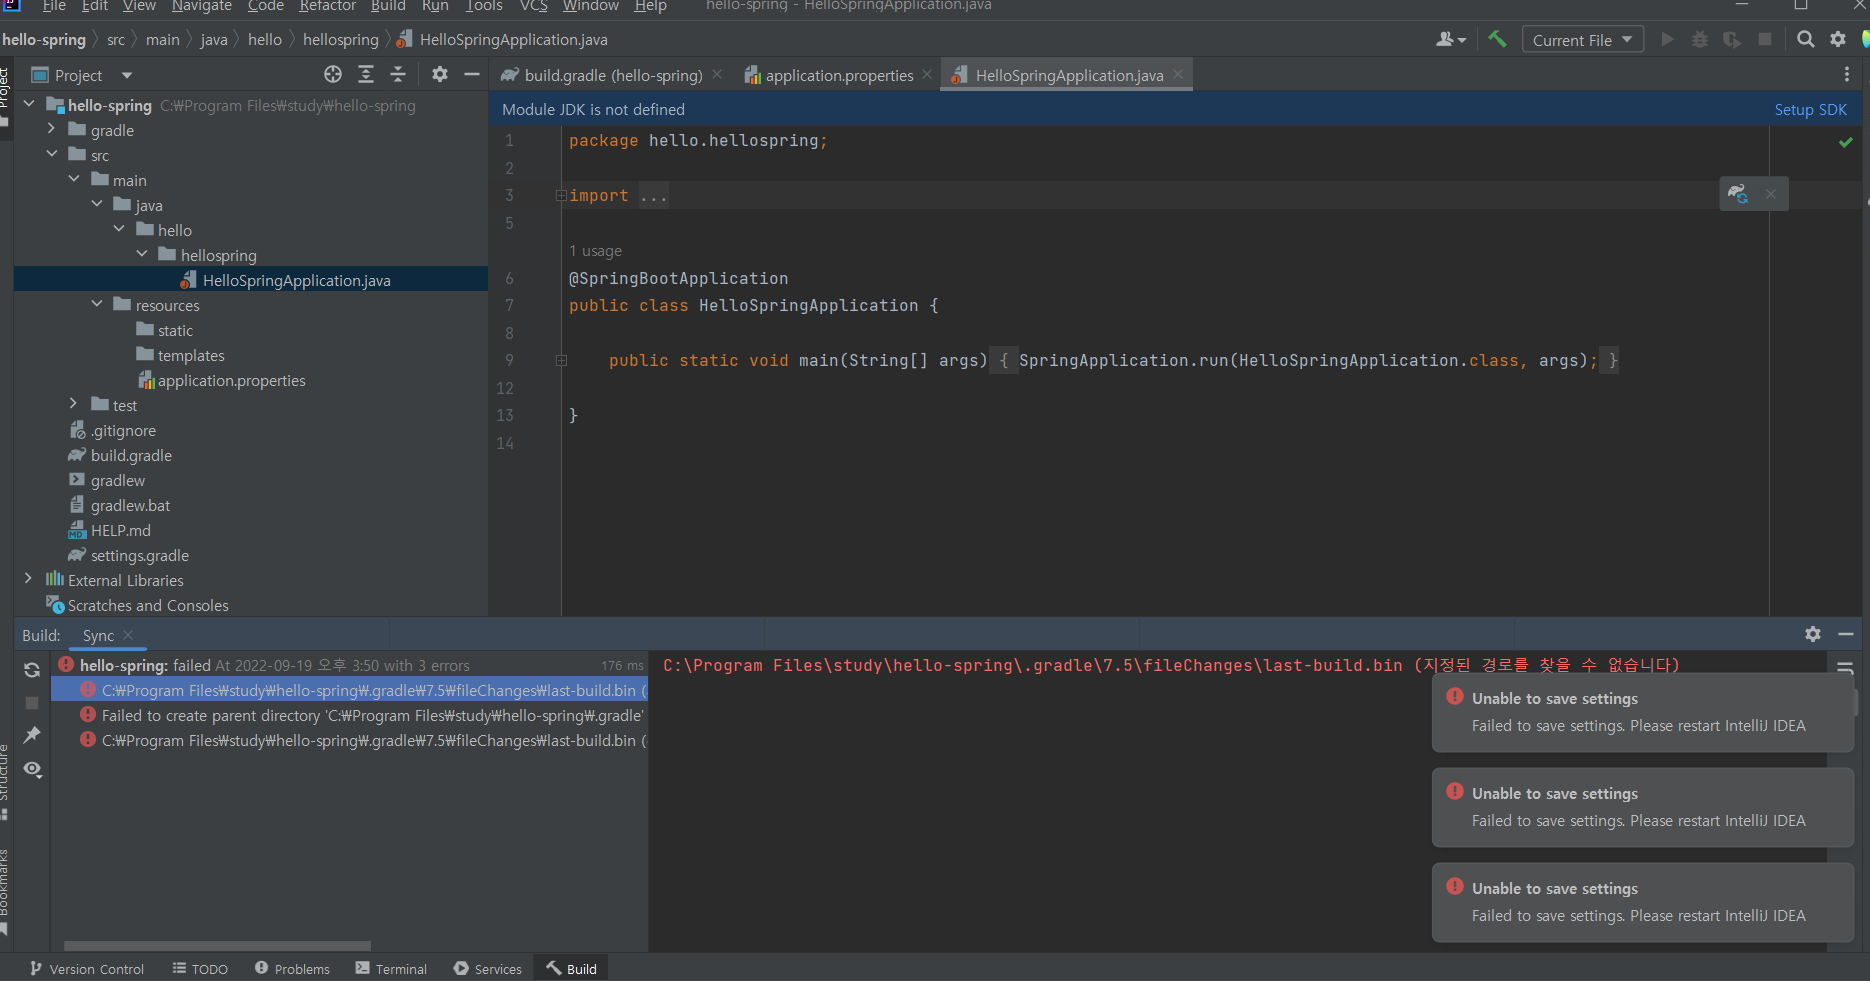Pin the Build tab

(x=32, y=735)
